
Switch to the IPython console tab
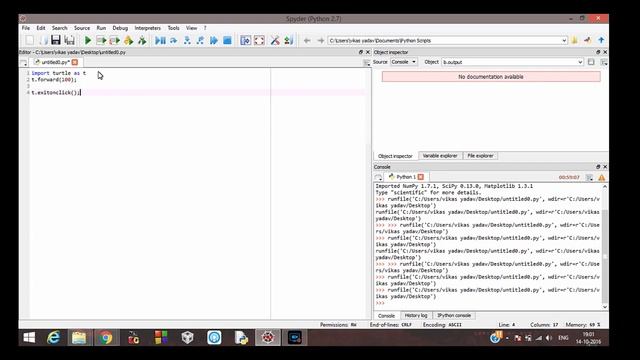pyautogui.click(x=454, y=316)
